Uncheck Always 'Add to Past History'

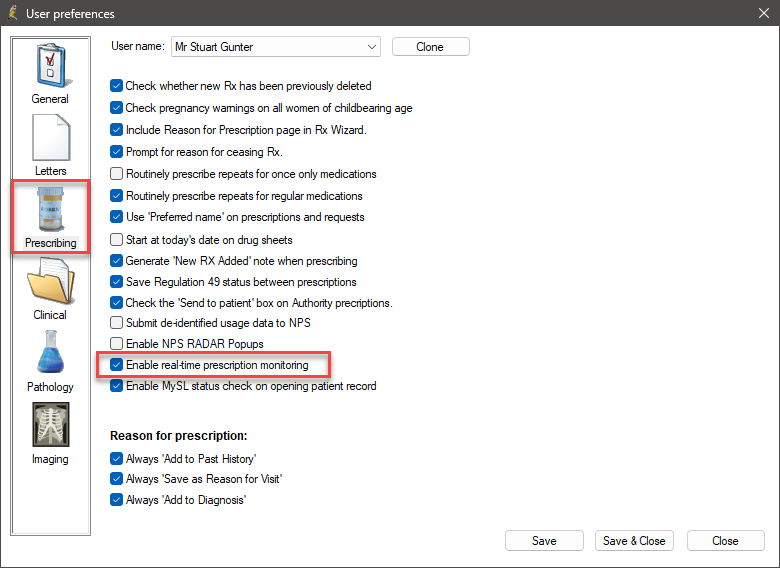tap(117, 458)
